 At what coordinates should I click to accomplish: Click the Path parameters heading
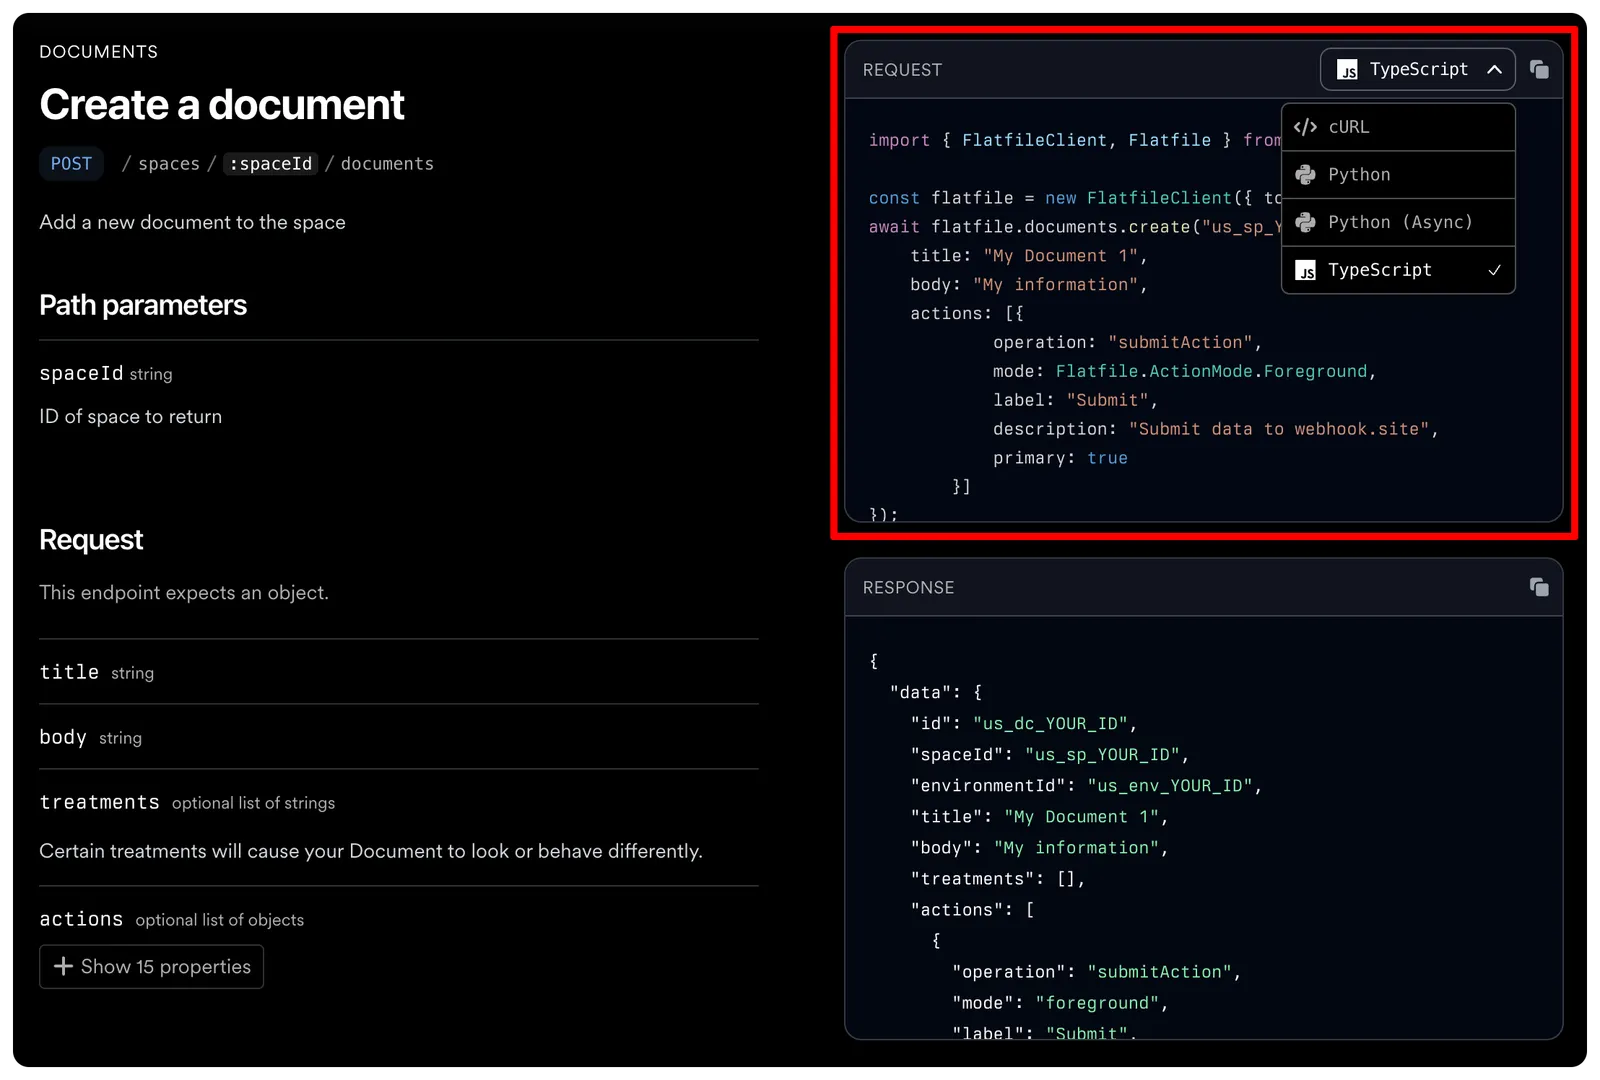coord(143,305)
